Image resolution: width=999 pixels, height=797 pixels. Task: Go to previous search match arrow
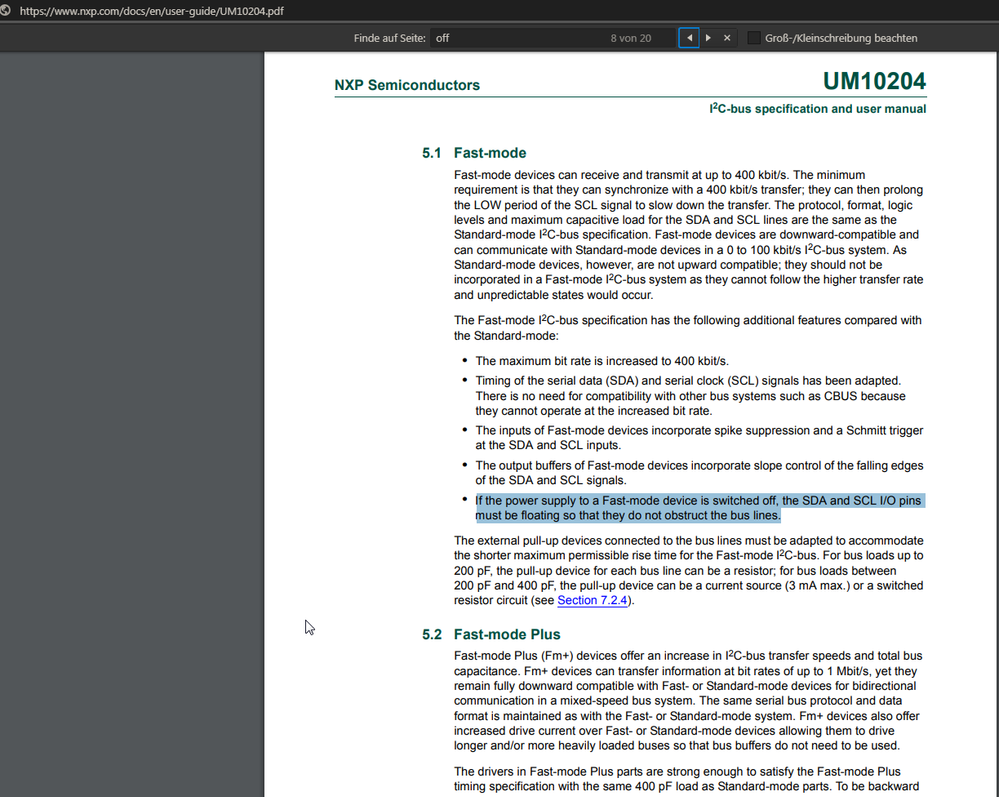click(689, 38)
